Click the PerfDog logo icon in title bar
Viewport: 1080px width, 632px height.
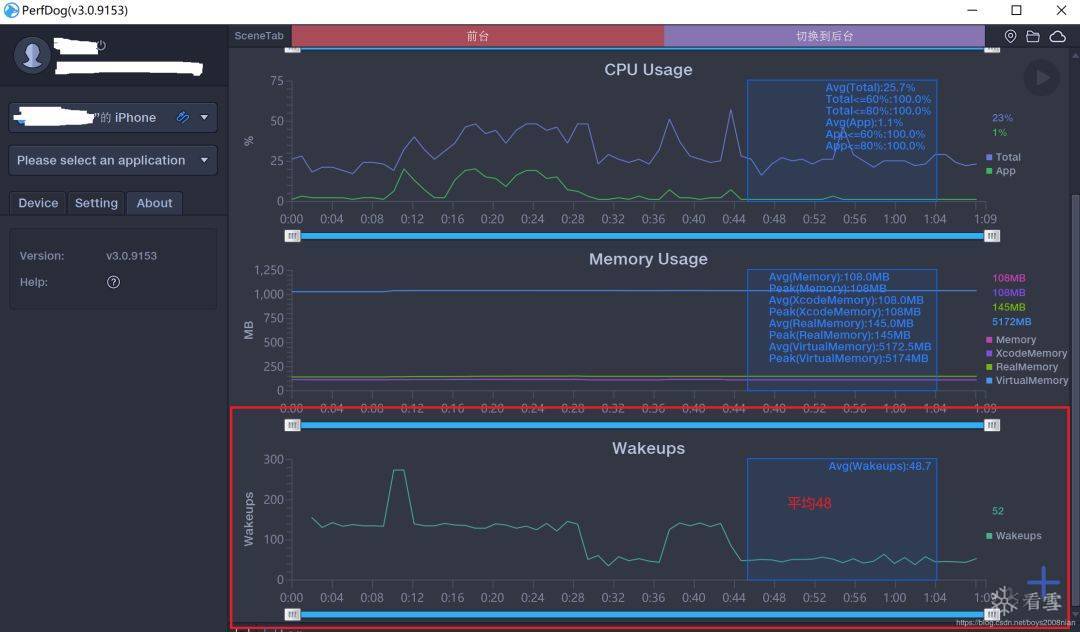click(x=11, y=10)
